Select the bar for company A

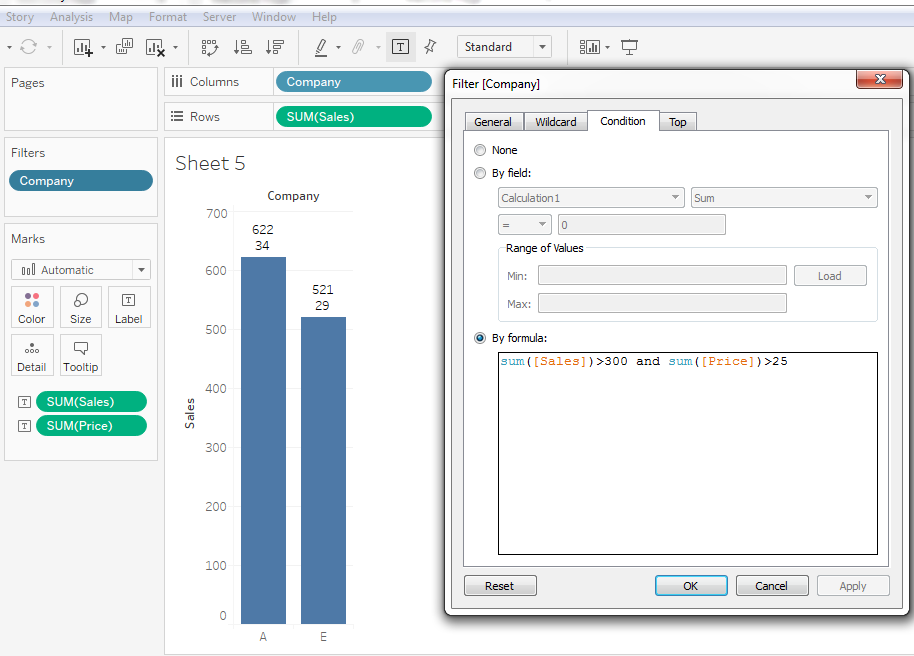263,440
